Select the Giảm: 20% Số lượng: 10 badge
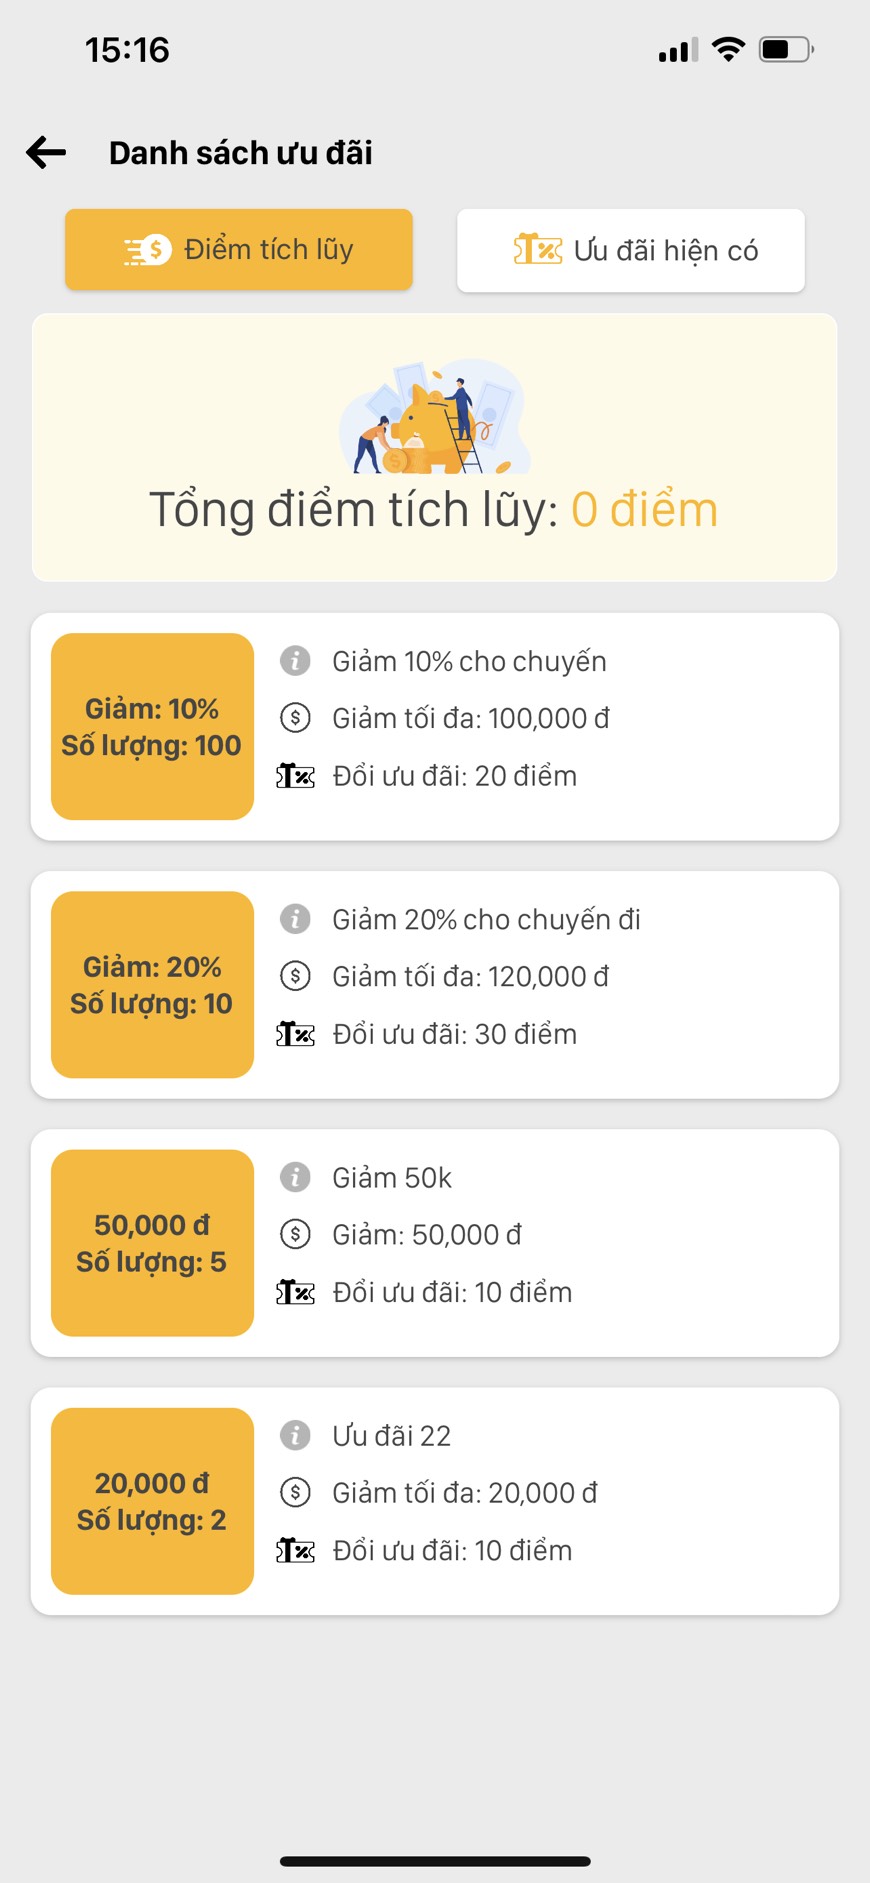Viewport: 870px width, 1883px height. [152, 985]
